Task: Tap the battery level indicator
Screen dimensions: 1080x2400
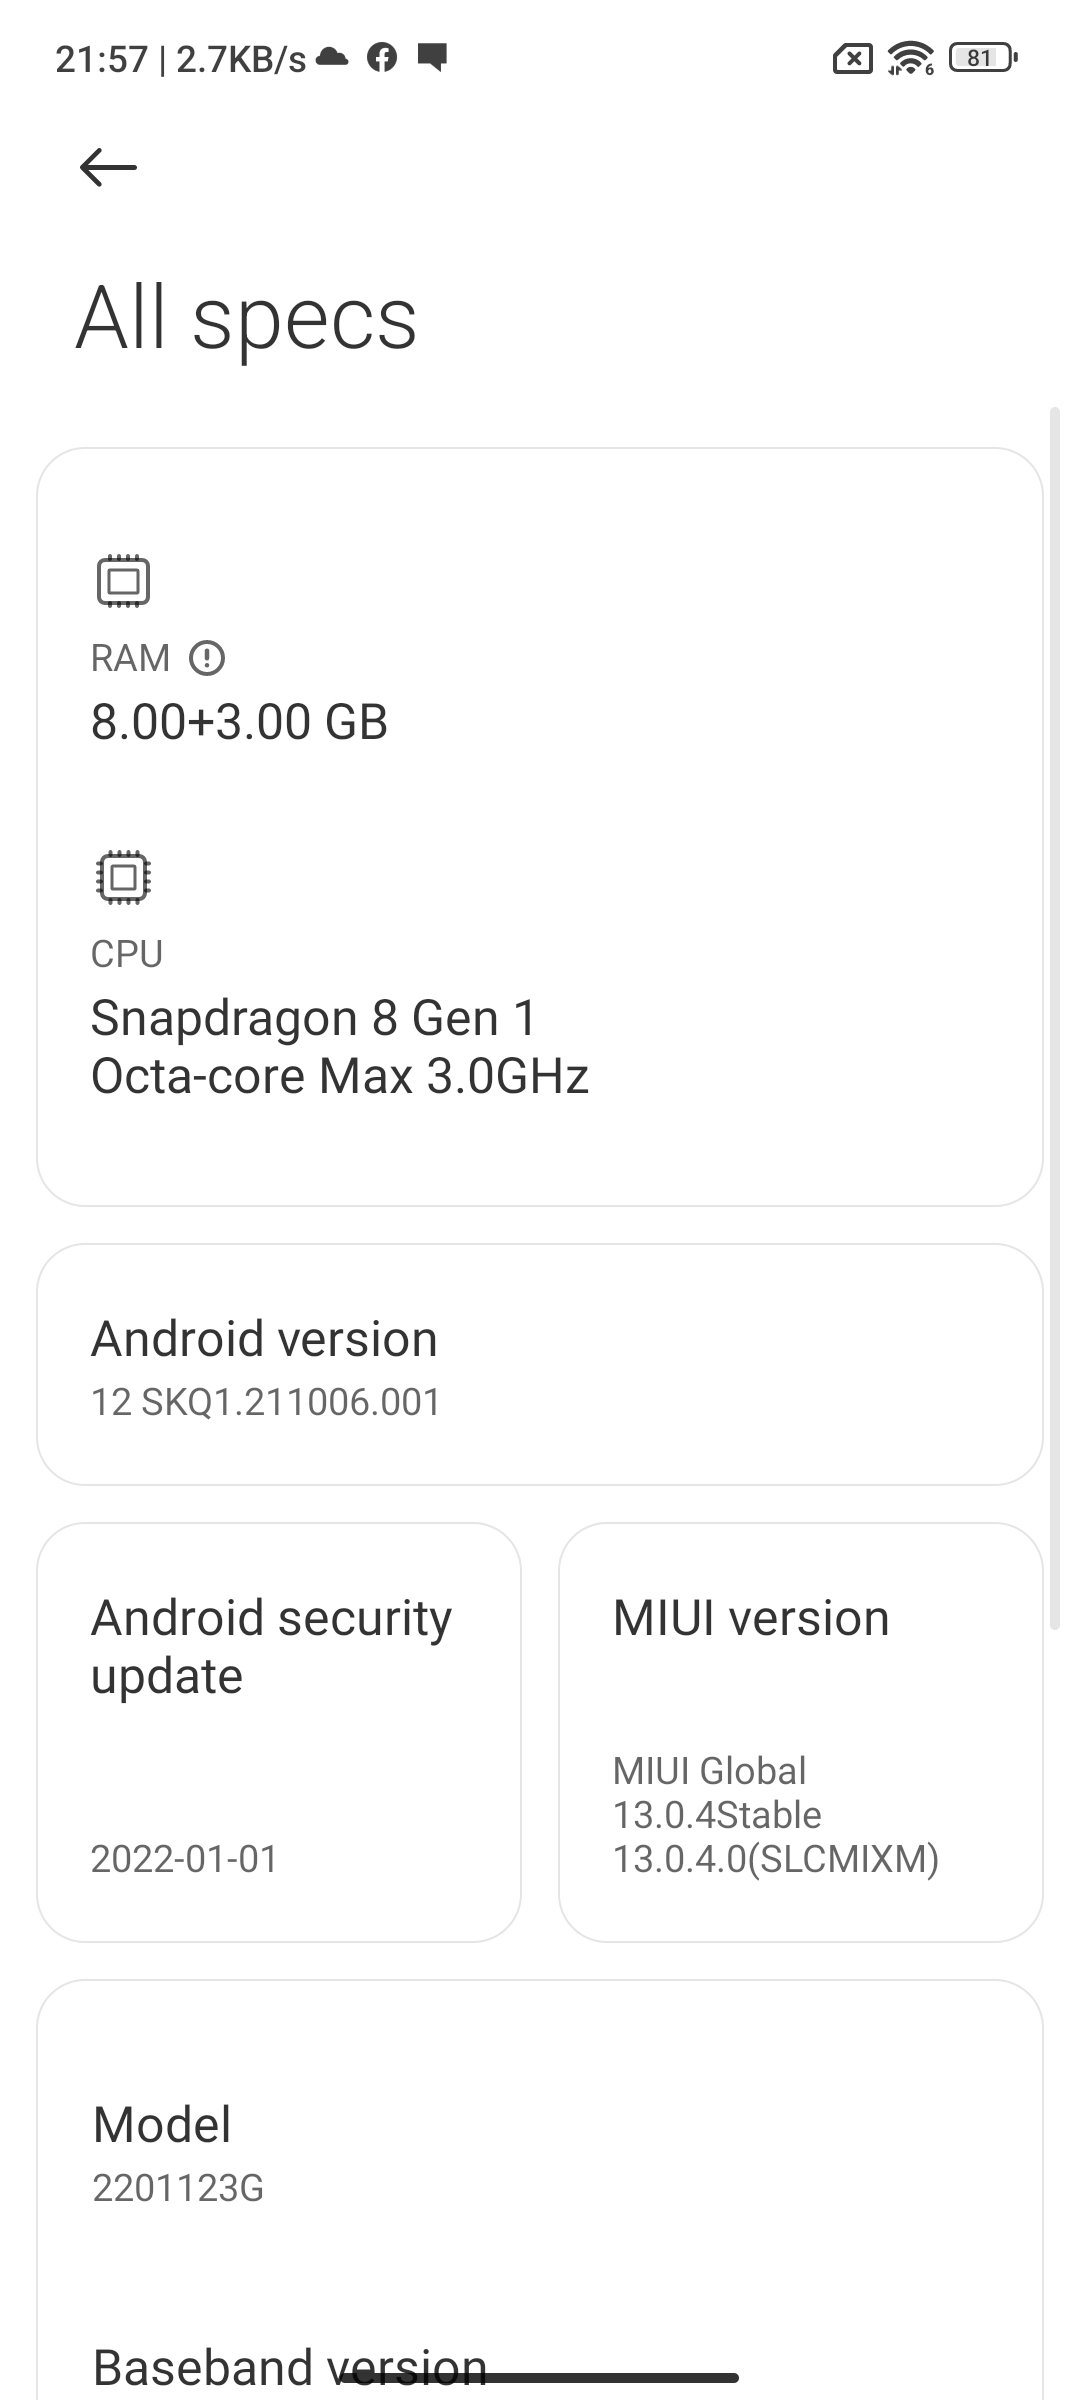Action: 982,58
